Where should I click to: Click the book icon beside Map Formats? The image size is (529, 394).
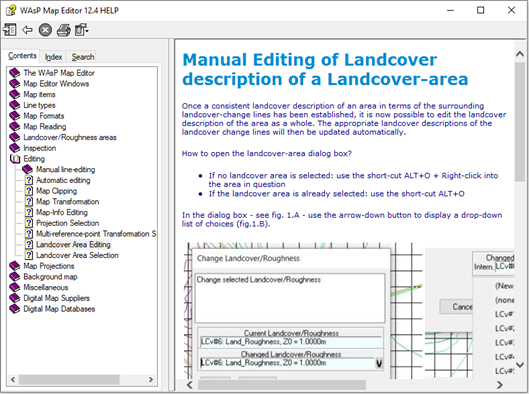click(x=15, y=116)
